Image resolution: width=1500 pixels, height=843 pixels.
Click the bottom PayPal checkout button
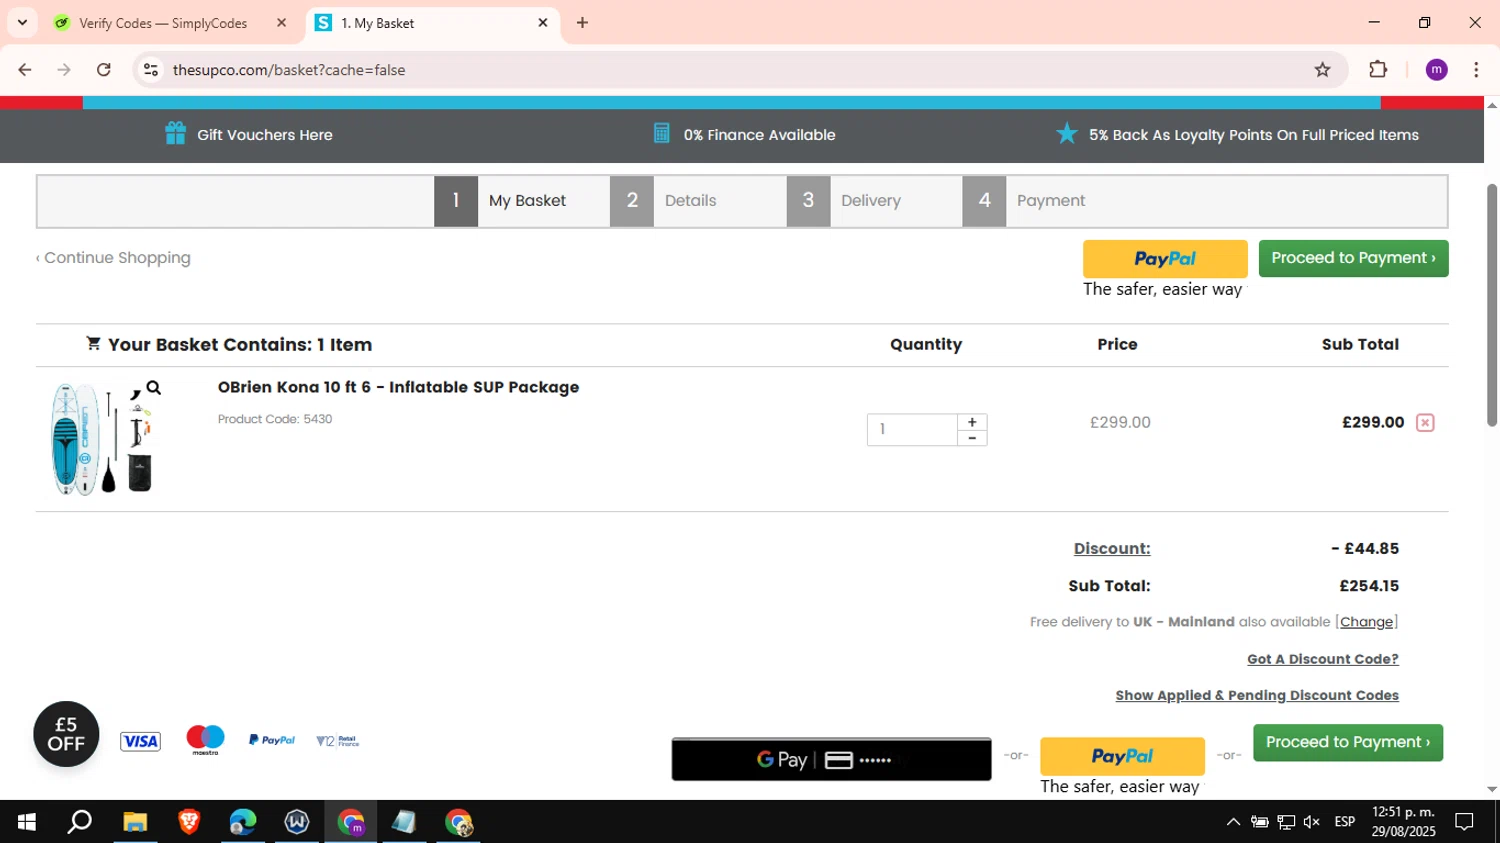click(1122, 757)
